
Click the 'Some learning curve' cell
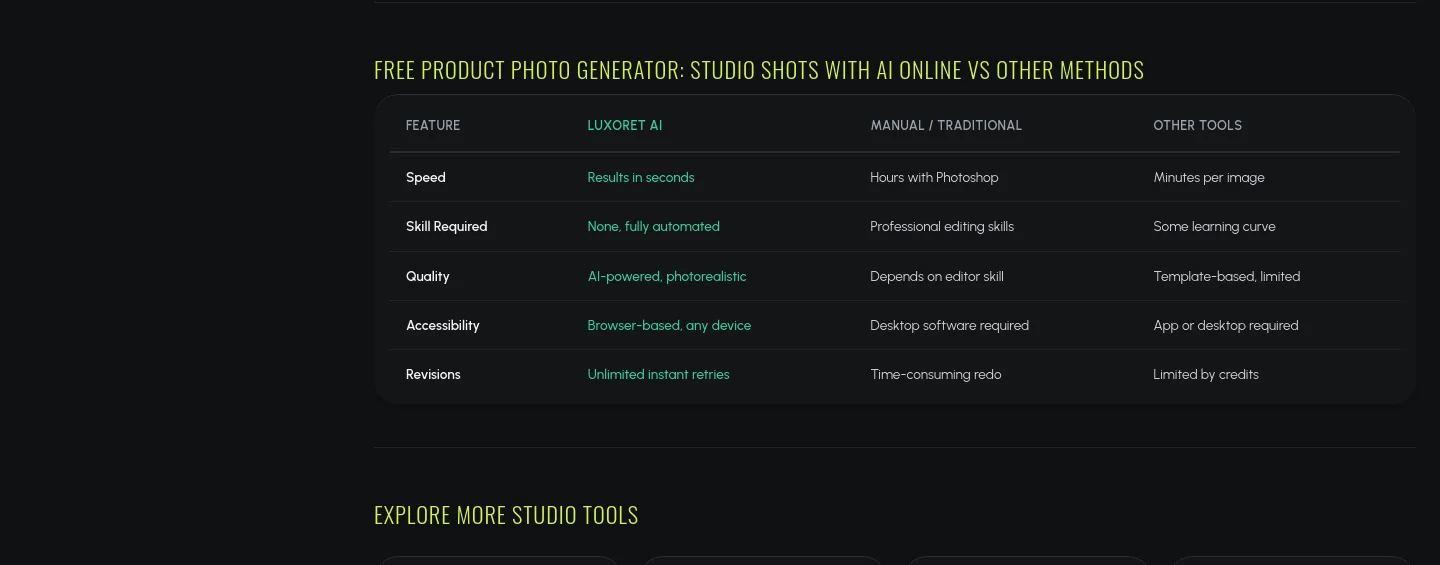tap(1214, 226)
